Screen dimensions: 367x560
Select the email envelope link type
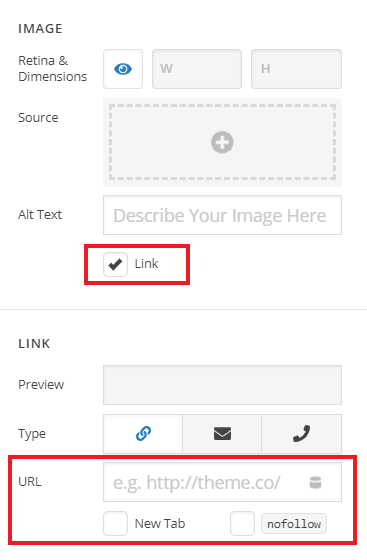point(222,434)
